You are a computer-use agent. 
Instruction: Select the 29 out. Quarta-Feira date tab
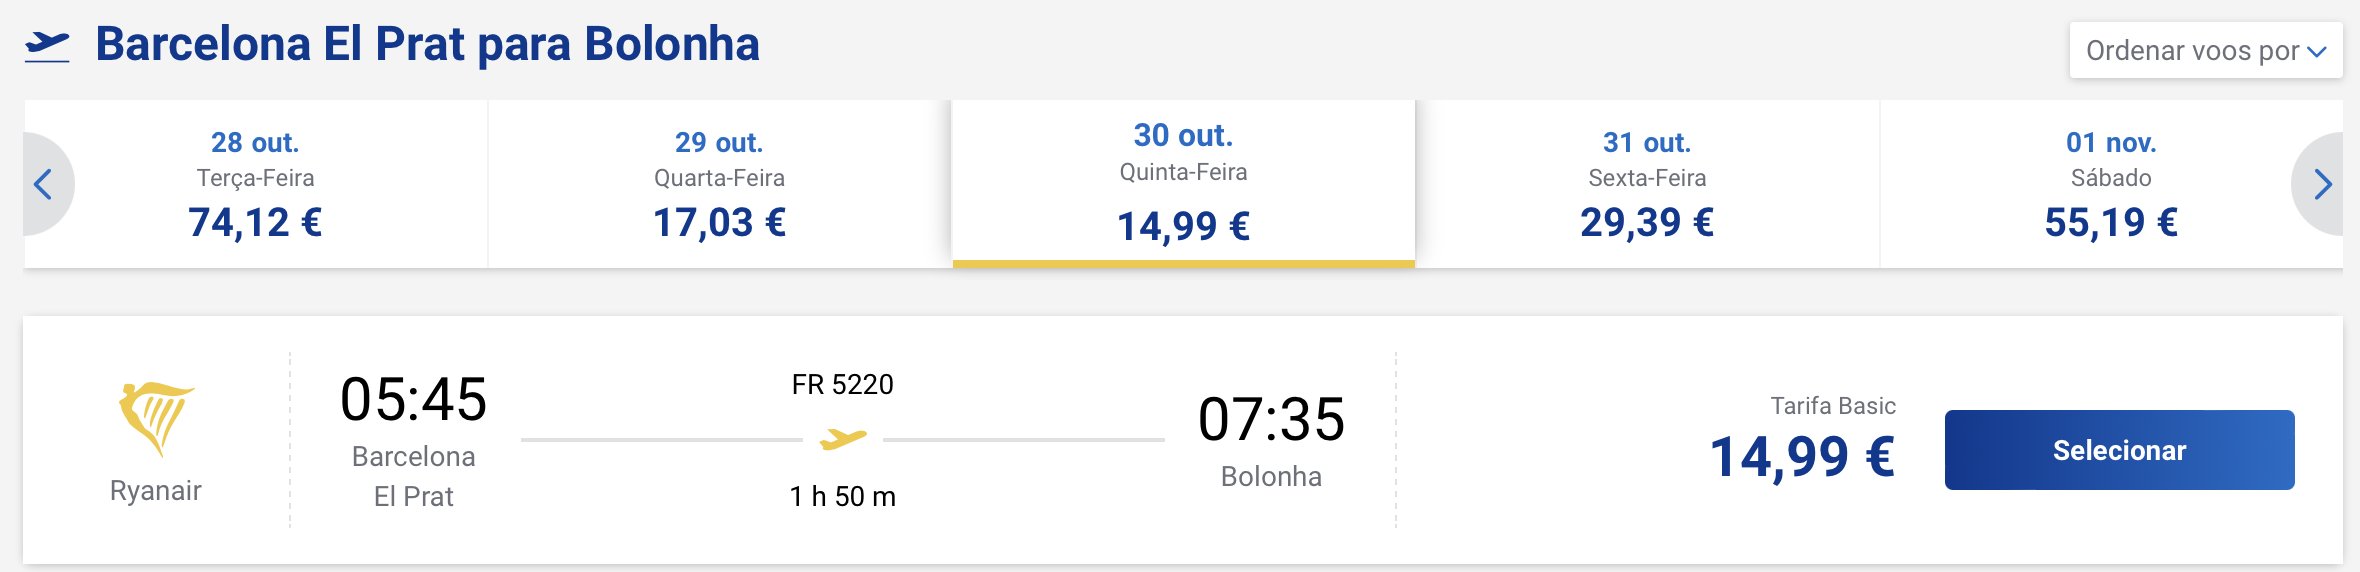click(x=719, y=183)
